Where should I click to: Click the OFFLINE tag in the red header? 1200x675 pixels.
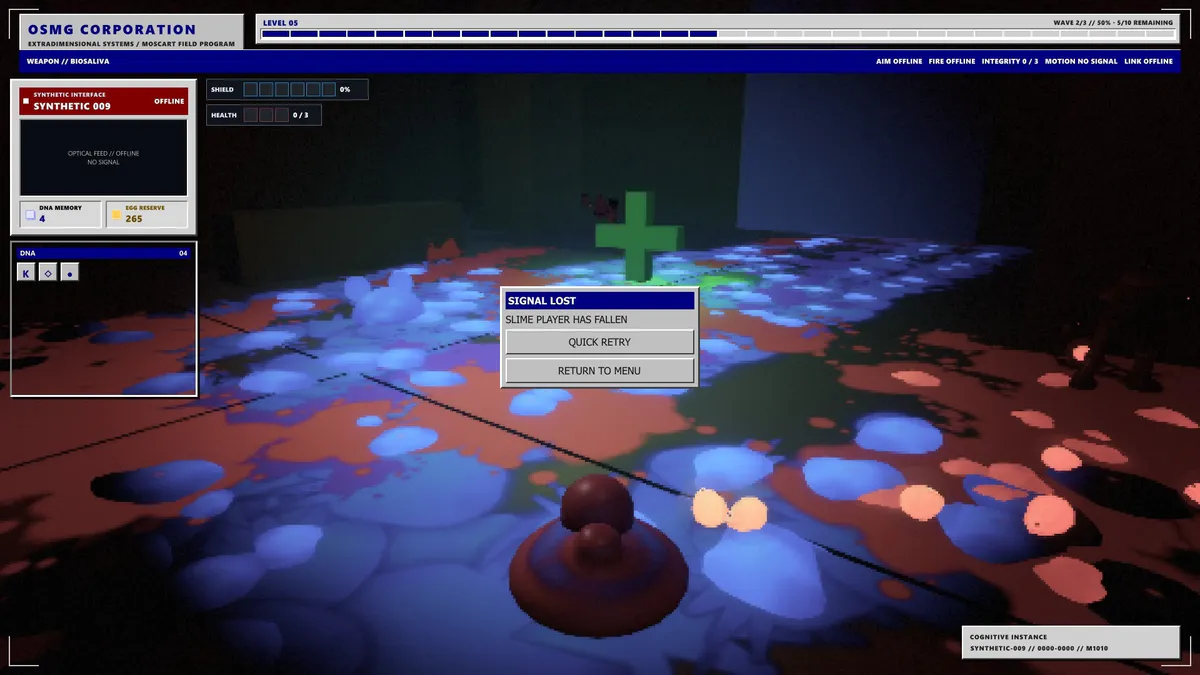(169, 101)
